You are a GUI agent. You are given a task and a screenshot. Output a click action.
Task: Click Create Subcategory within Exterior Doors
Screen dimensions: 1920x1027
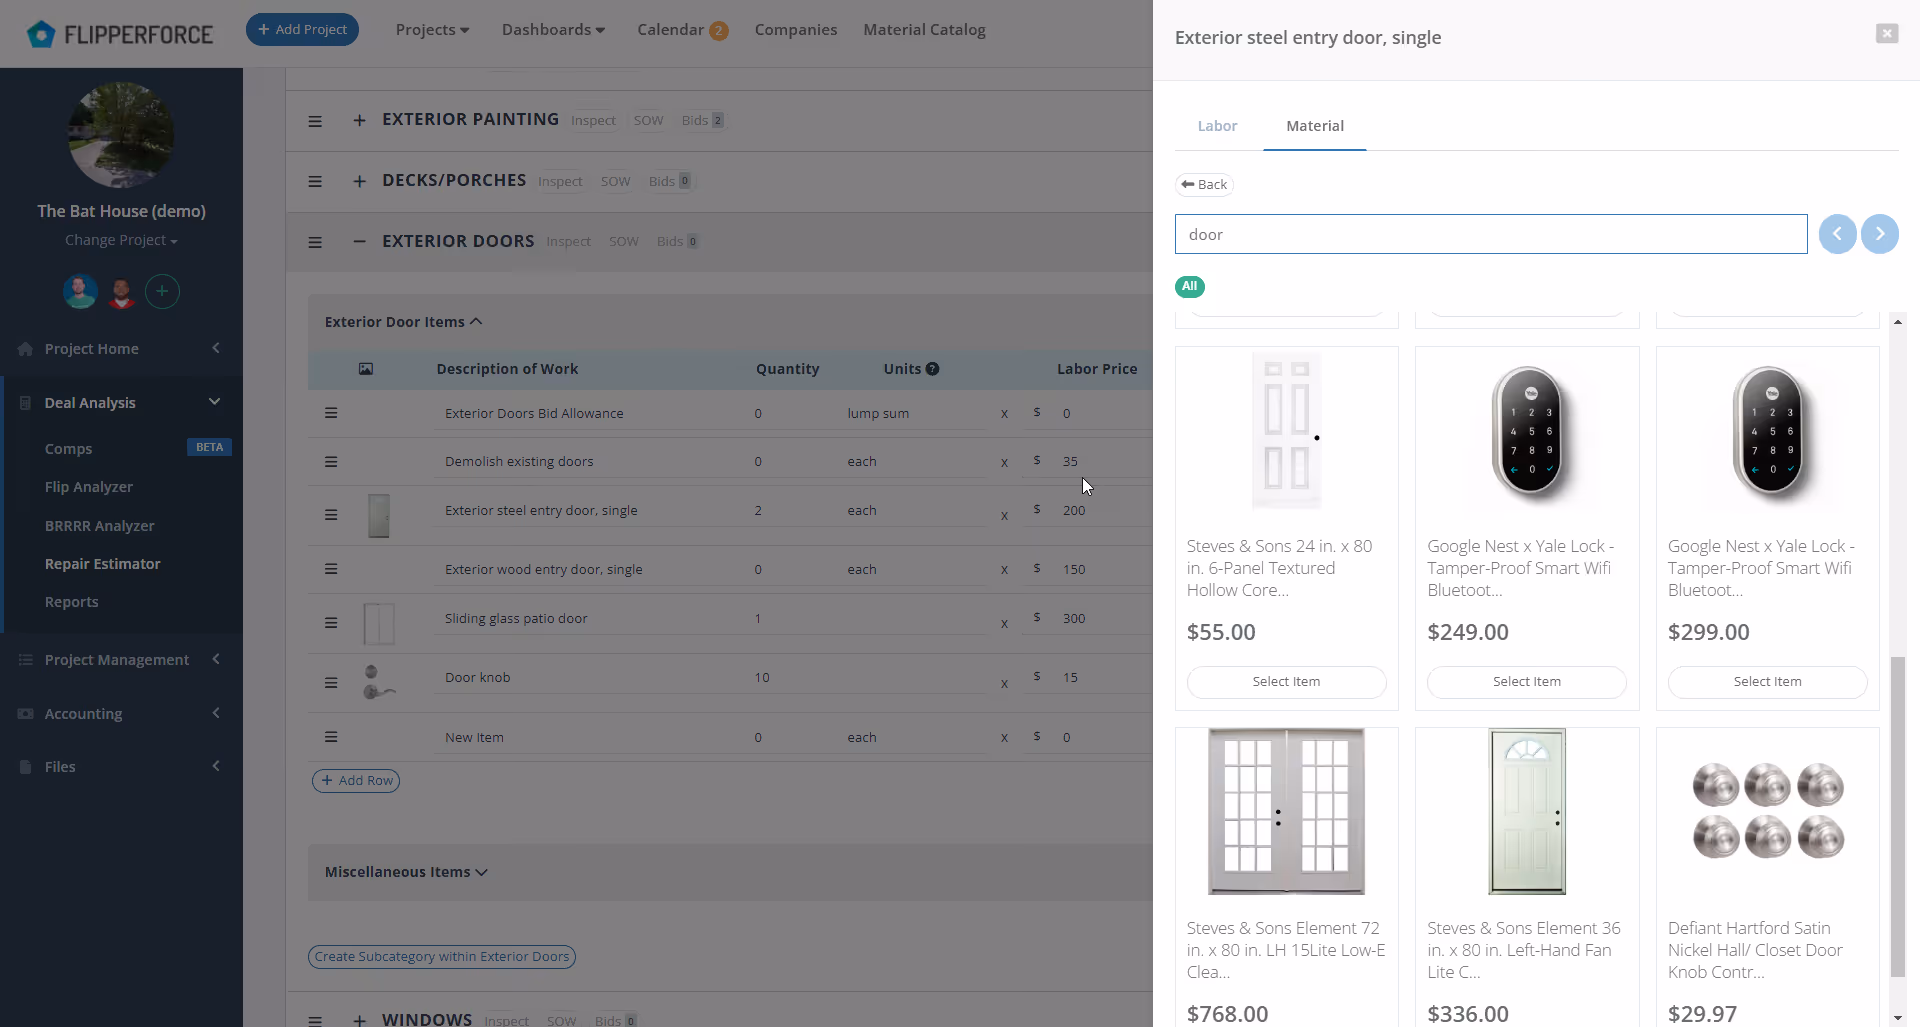point(442,957)
